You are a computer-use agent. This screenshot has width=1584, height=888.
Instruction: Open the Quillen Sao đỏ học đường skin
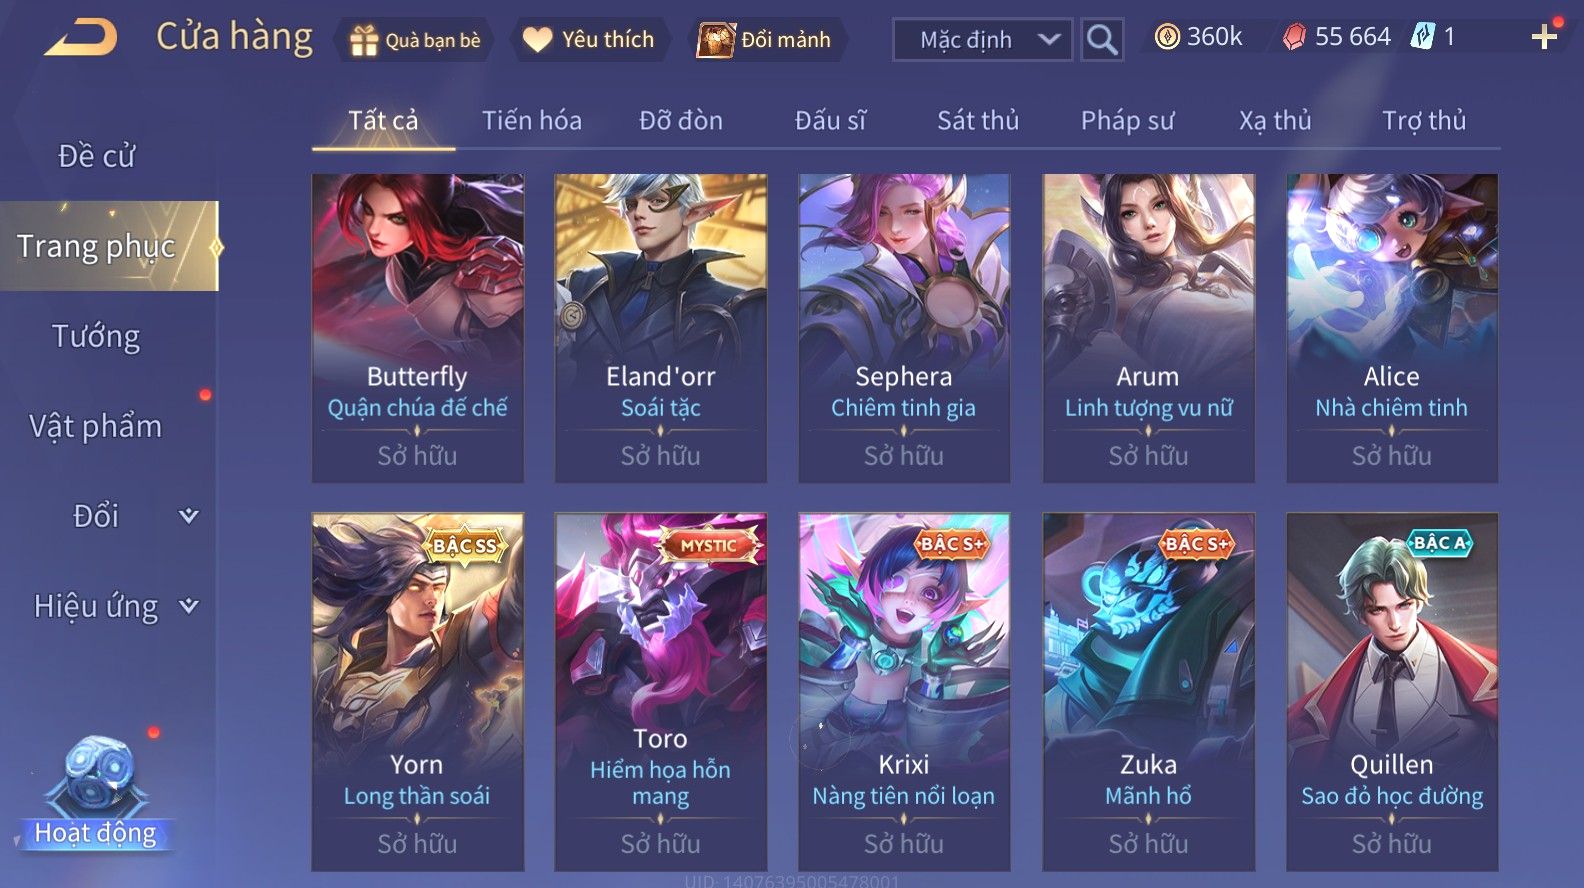1392,691
